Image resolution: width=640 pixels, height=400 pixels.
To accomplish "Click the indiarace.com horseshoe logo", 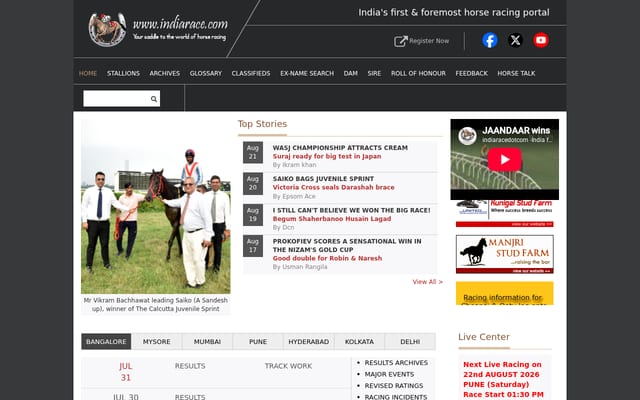I will point(108,29).
